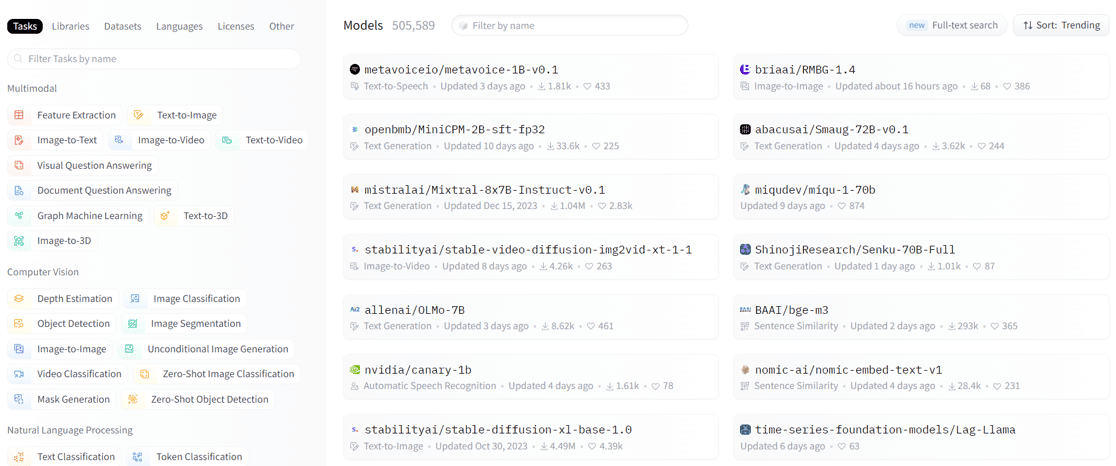Click the Object Detection icon

click(19, 324)
